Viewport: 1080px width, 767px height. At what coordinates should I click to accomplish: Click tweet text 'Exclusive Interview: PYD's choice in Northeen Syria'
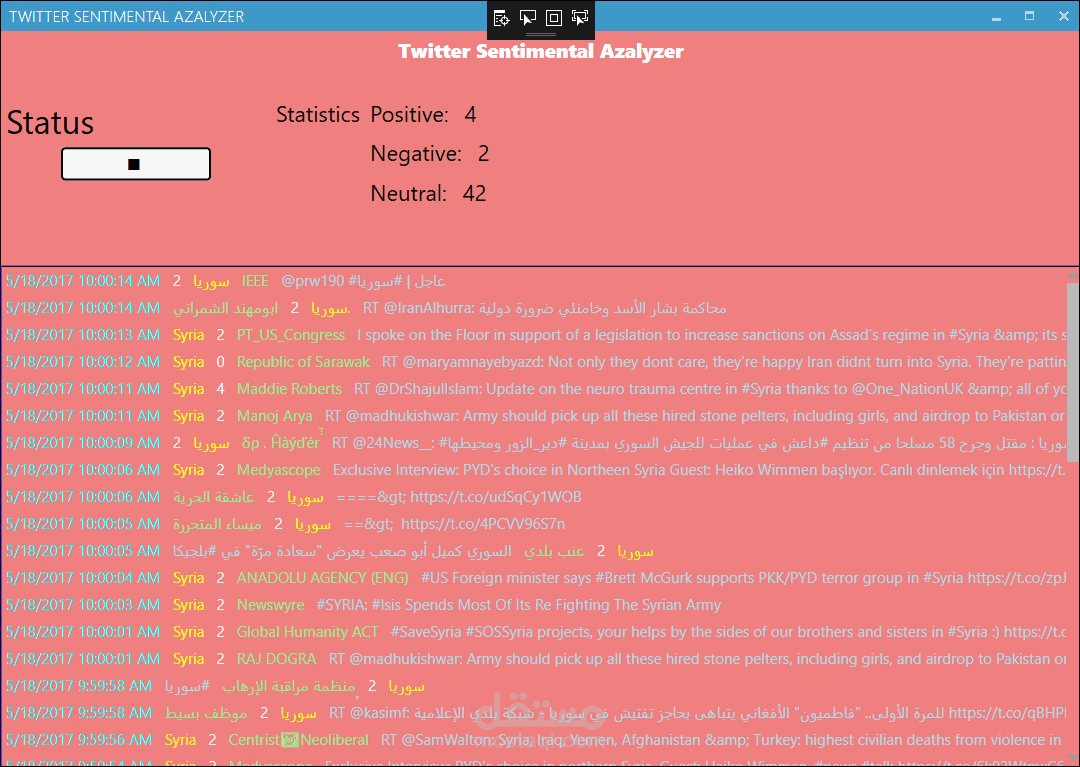699,470
